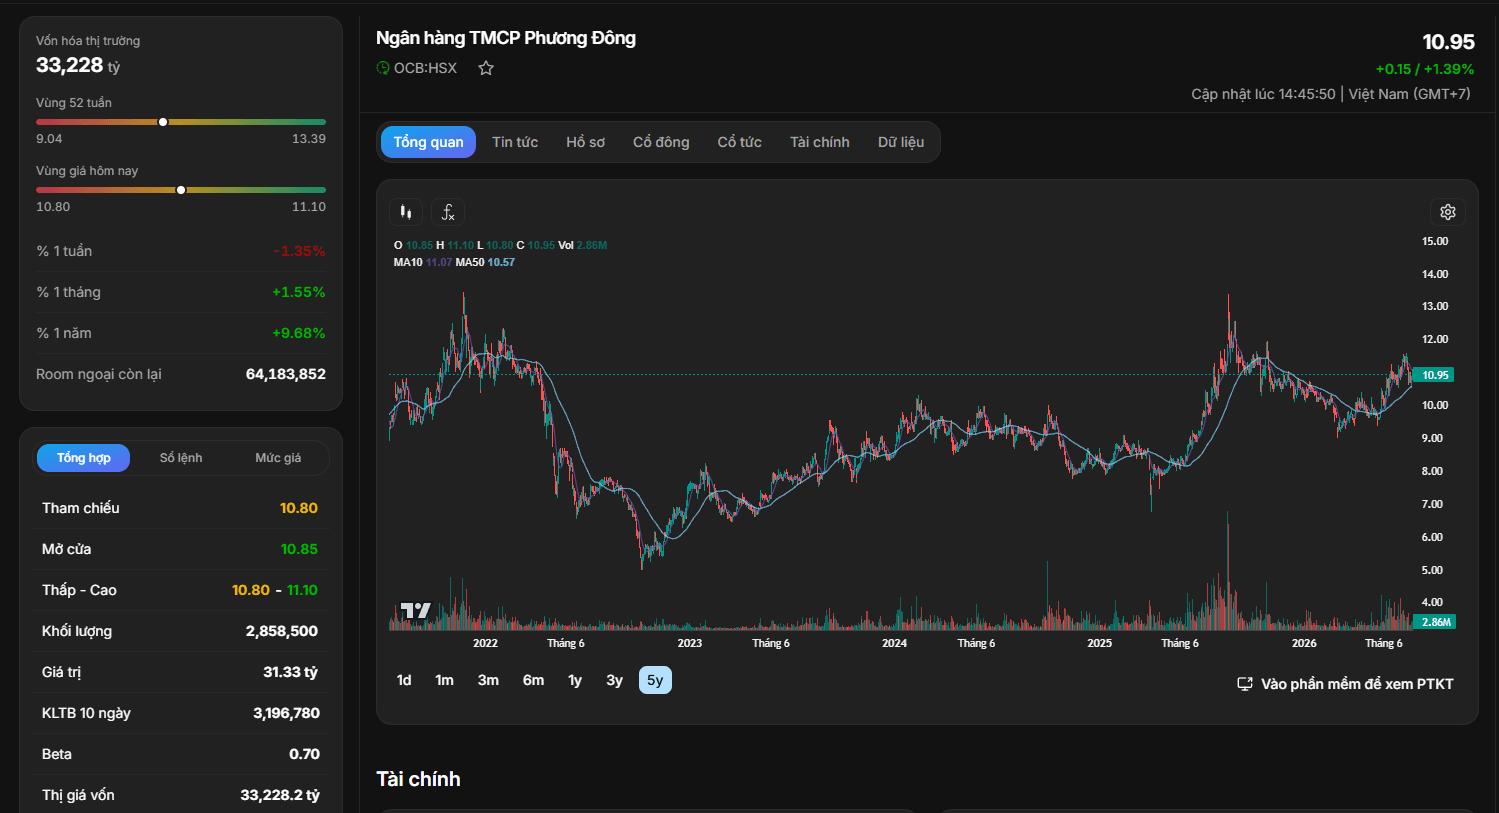Open the Cổ đông tab
The width and height of the screenshot is (1499, 813).
pyautogui.click(x=661, y=142)
